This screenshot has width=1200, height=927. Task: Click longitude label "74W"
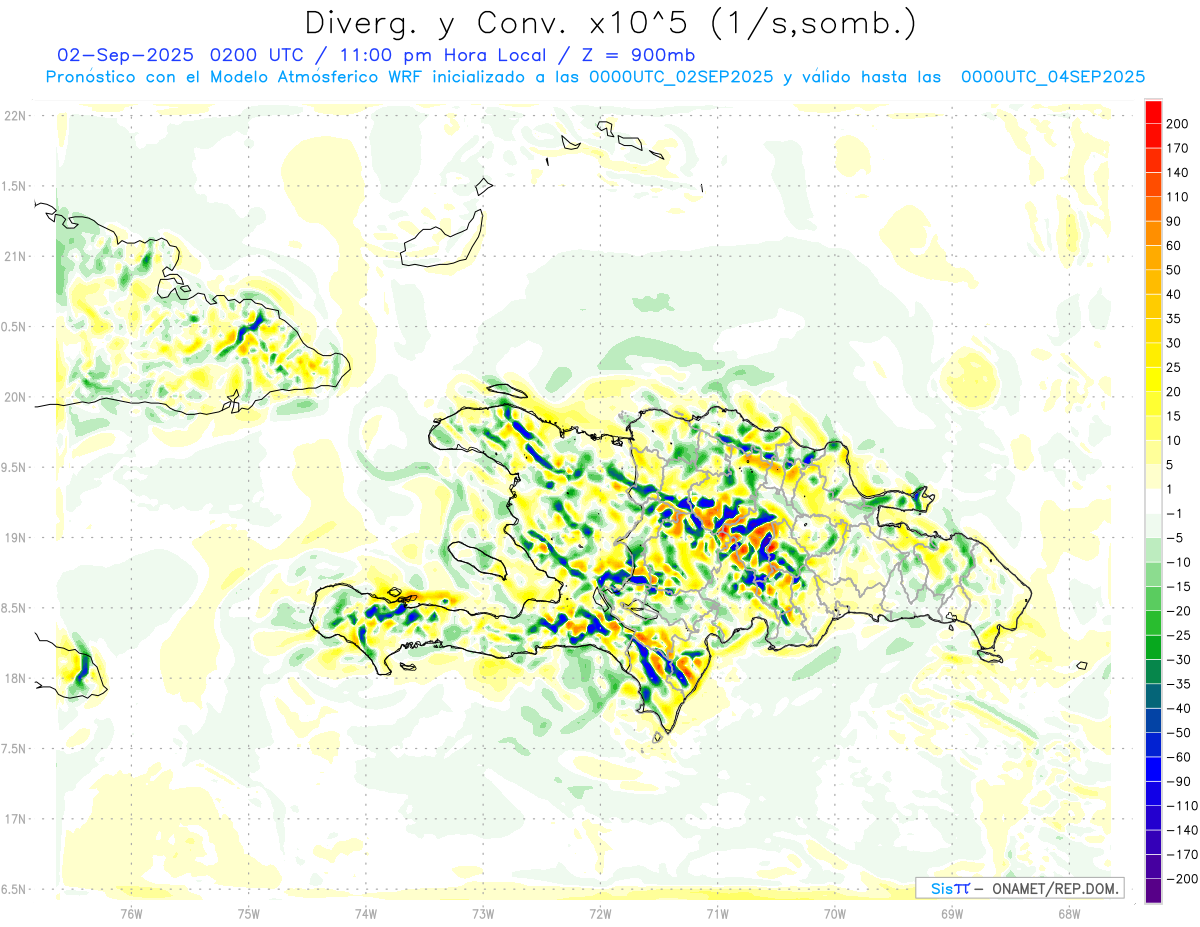[x=365, y=912]
